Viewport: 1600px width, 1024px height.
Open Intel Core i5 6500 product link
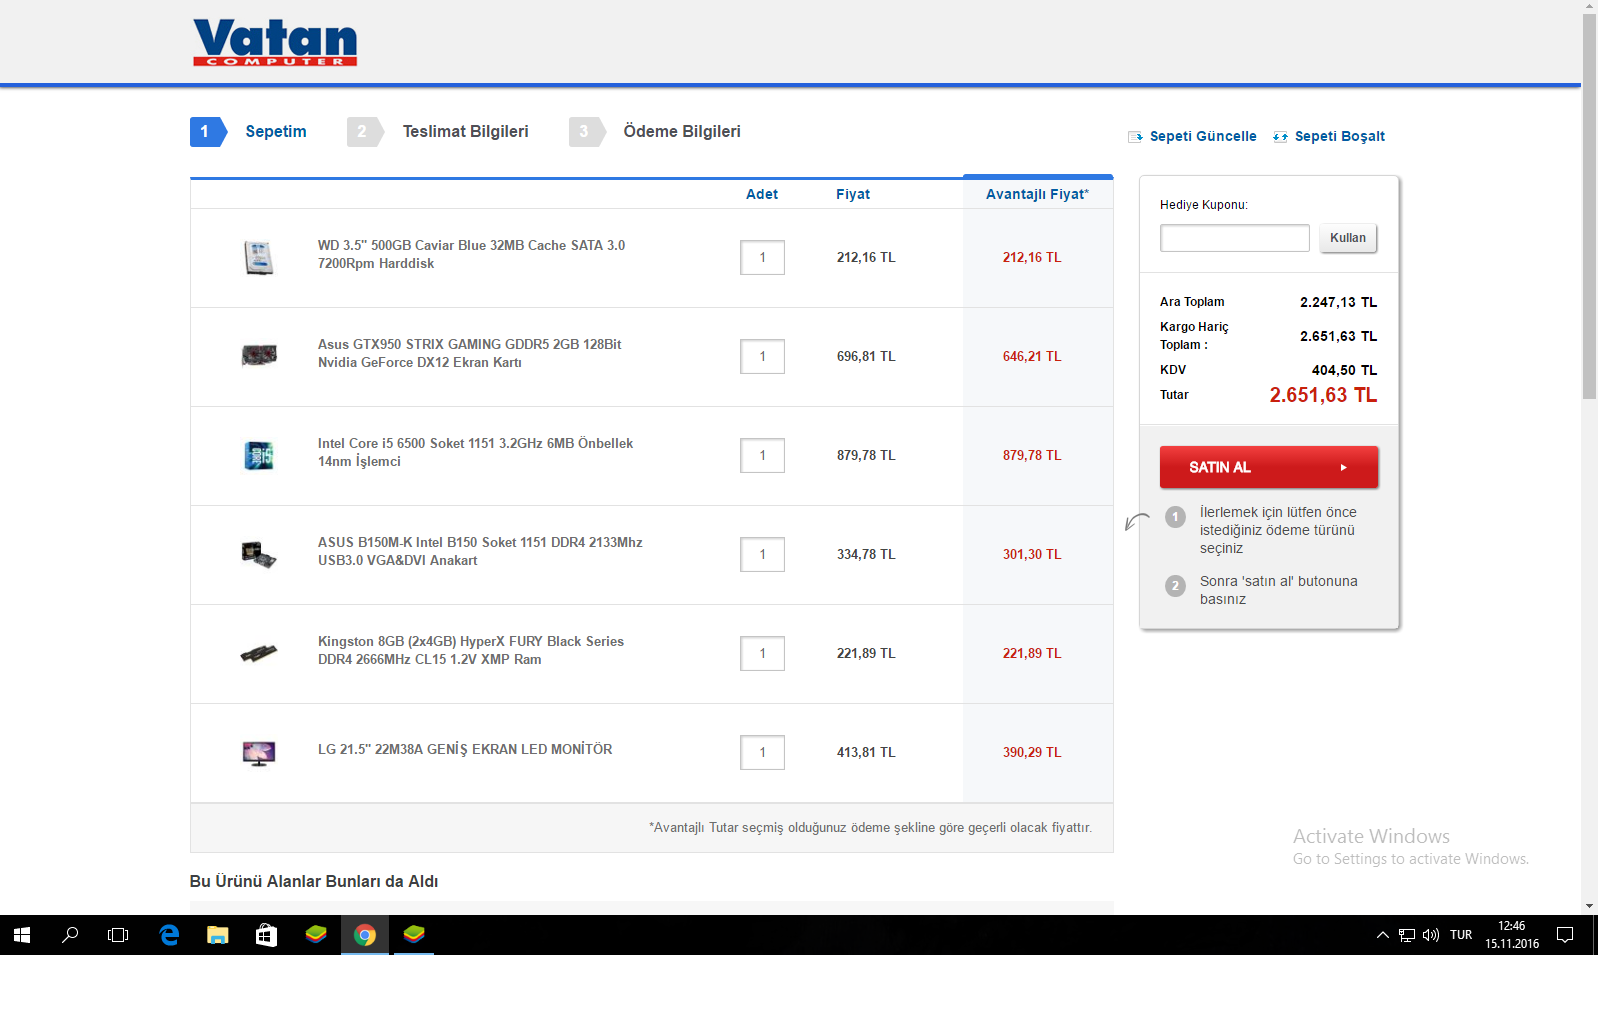(475, 452)
